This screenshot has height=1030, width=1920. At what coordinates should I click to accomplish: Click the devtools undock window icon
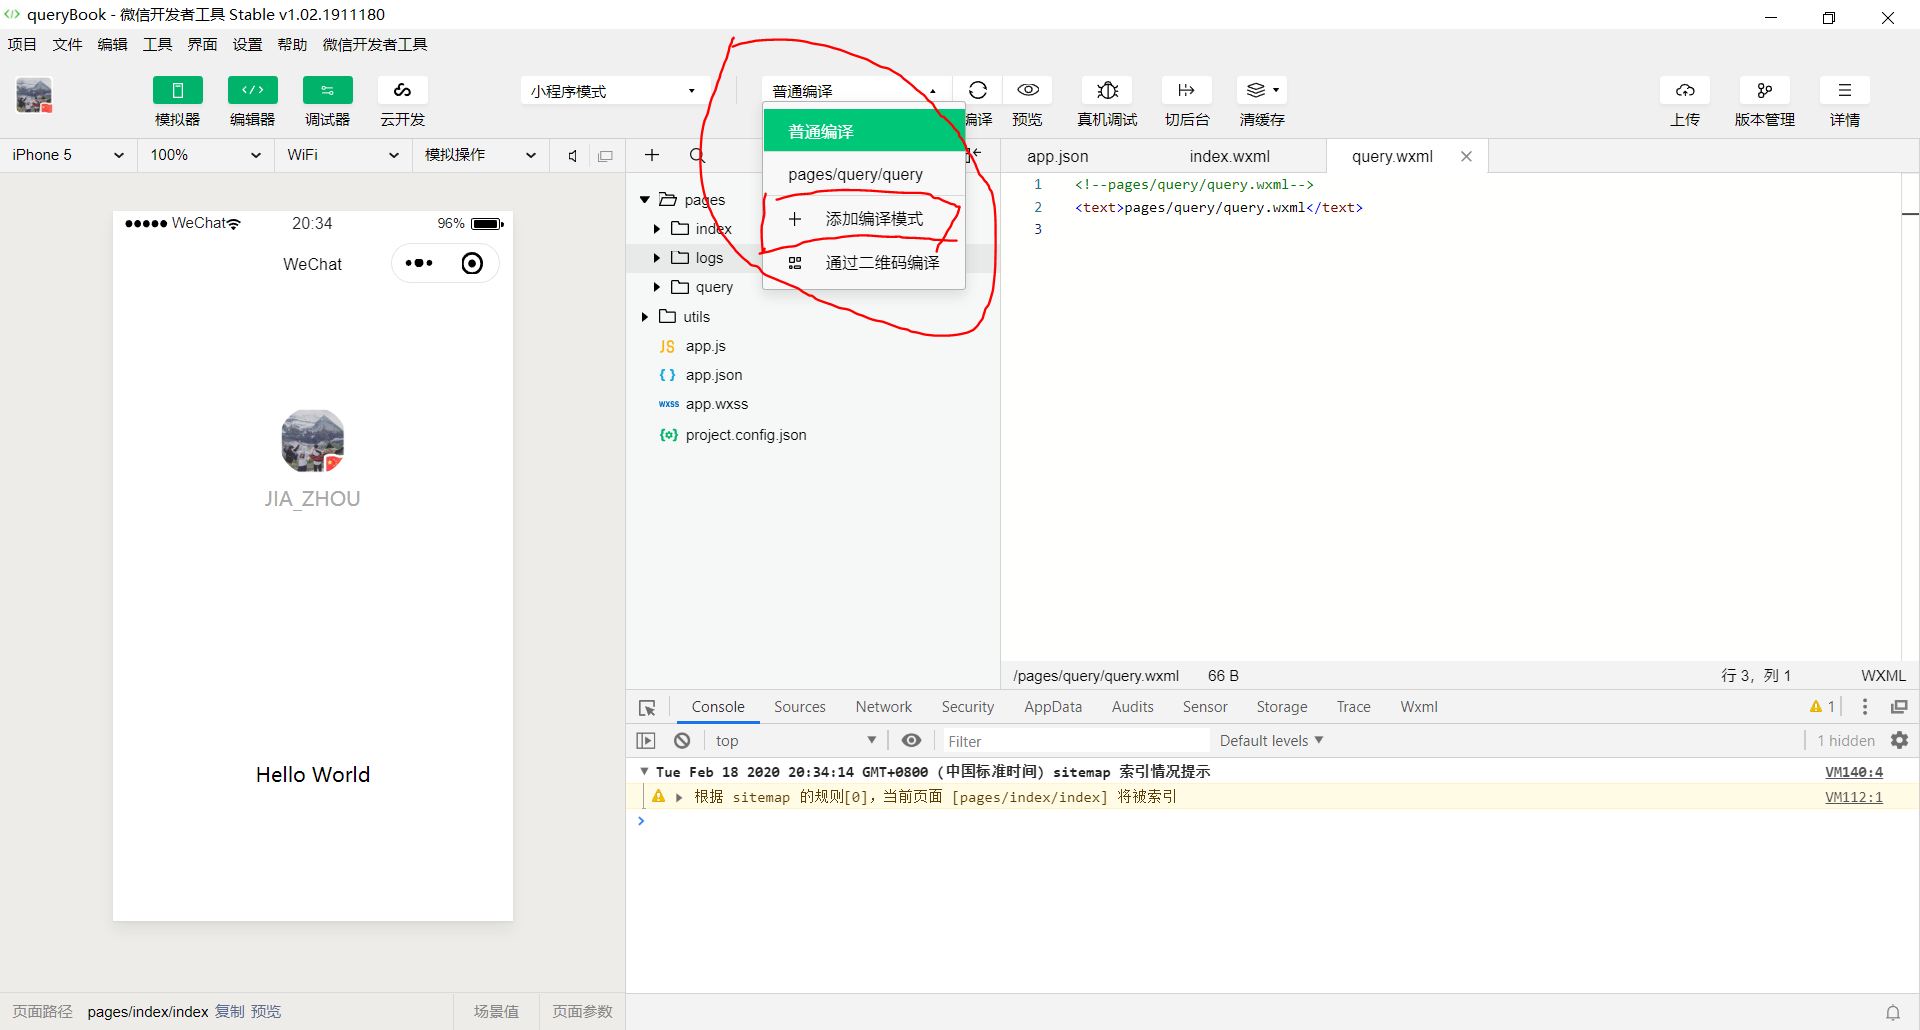coord(1899,707)
